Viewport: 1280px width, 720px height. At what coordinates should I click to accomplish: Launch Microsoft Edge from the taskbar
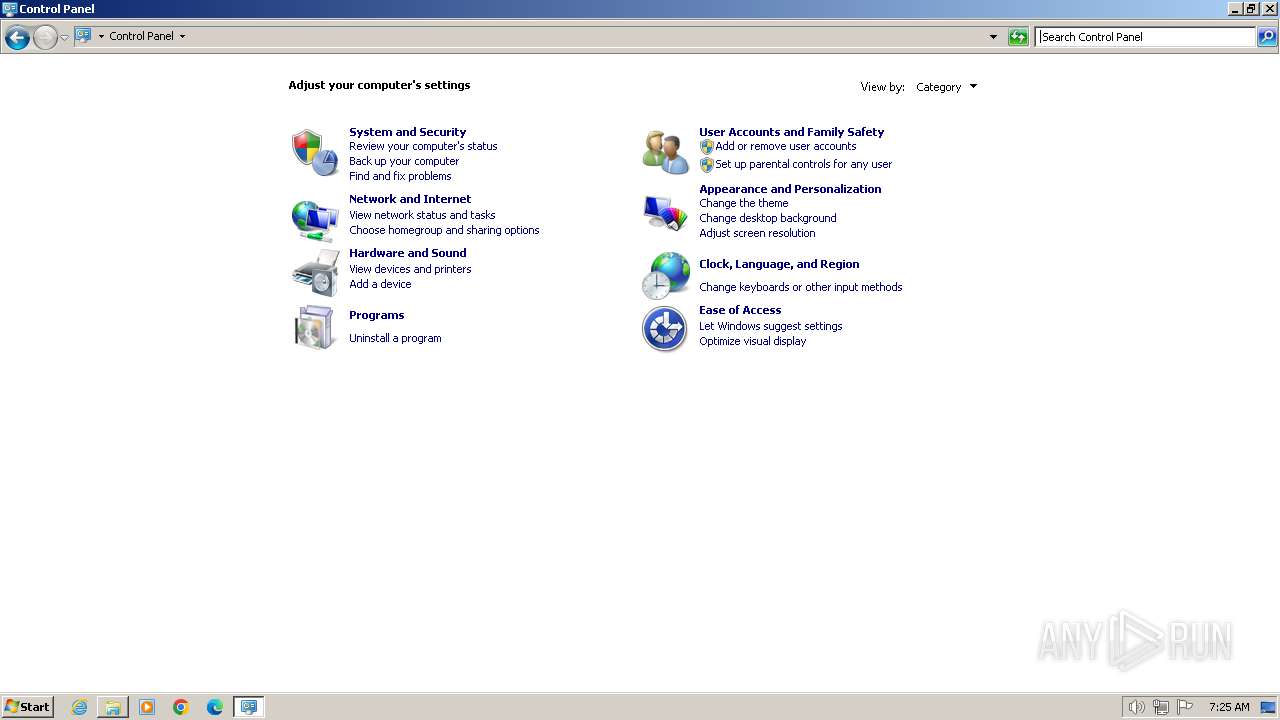click(215, 707)
